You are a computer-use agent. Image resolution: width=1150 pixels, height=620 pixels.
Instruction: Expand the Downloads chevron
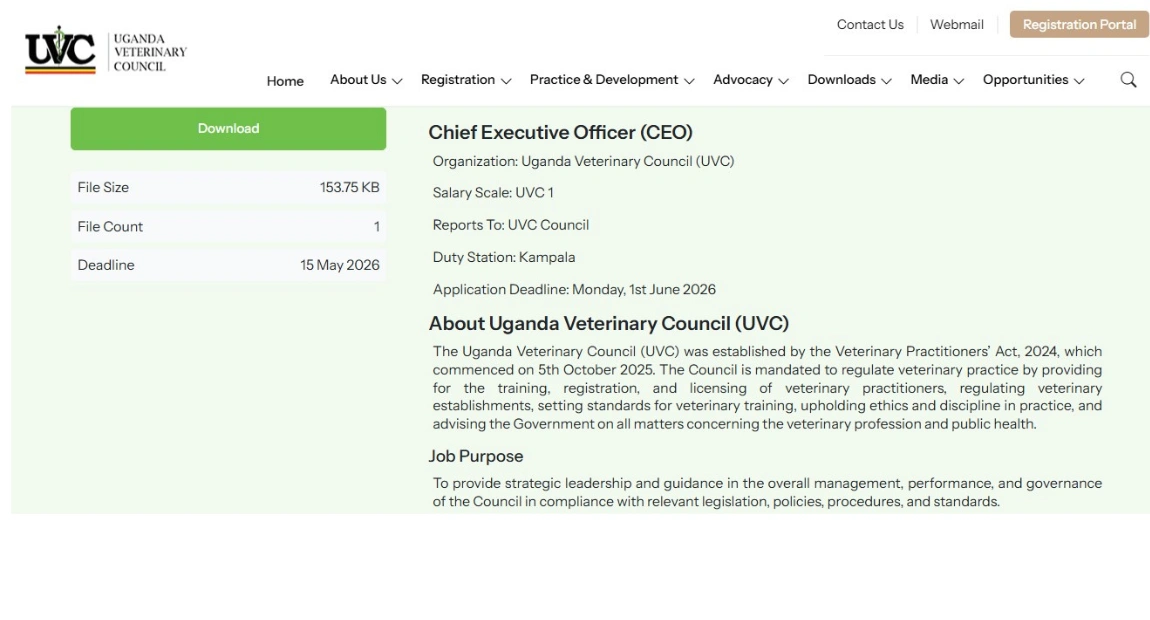(886, 81)
